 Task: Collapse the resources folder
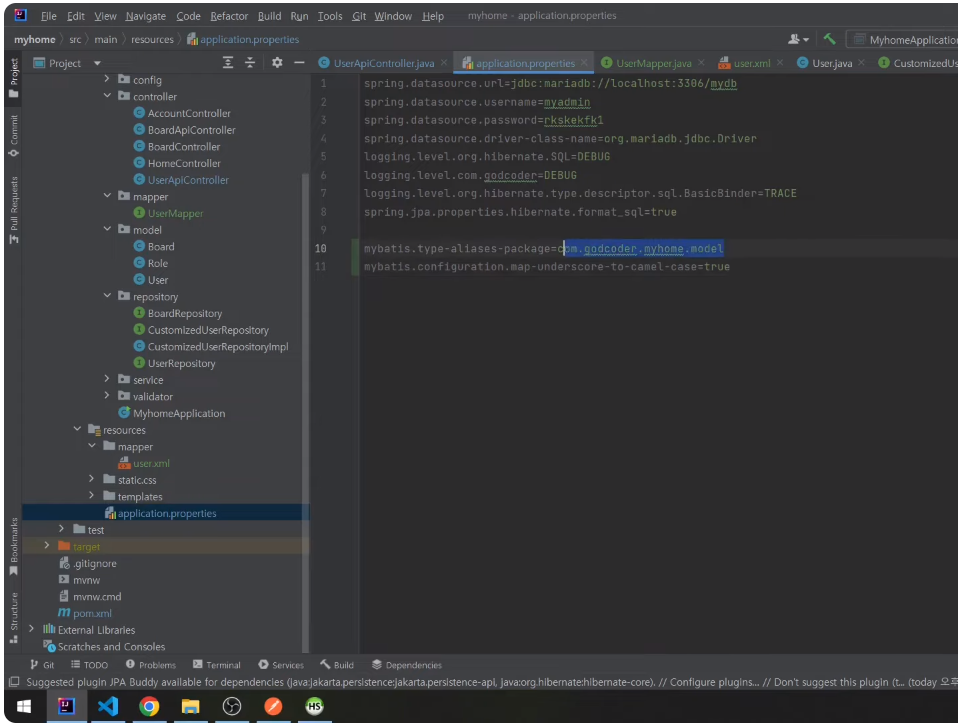(77, 429)
